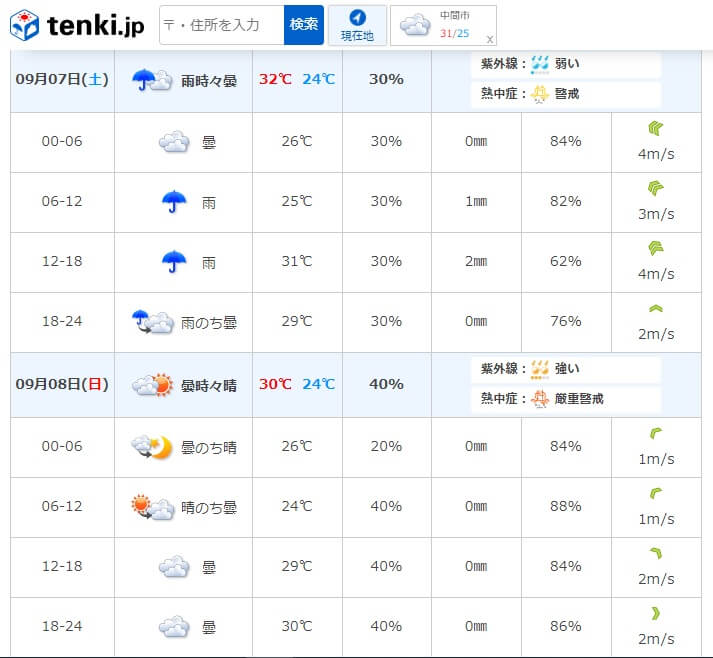Click the 24℃ low in 09月07日 header
The height and width of the screenshot is (658, 713).
pos(319,79)
